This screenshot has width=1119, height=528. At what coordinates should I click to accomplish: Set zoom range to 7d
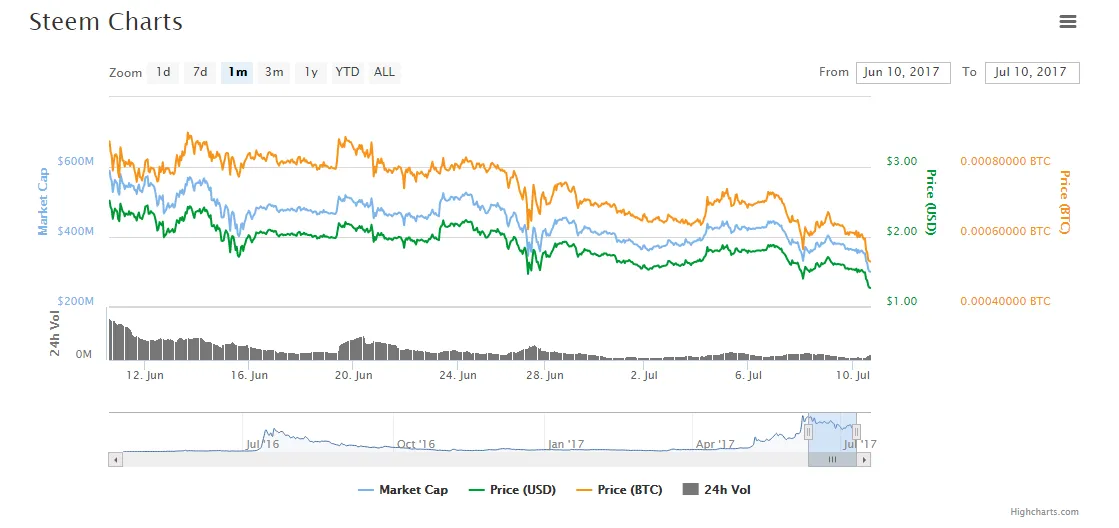[200, 72]
